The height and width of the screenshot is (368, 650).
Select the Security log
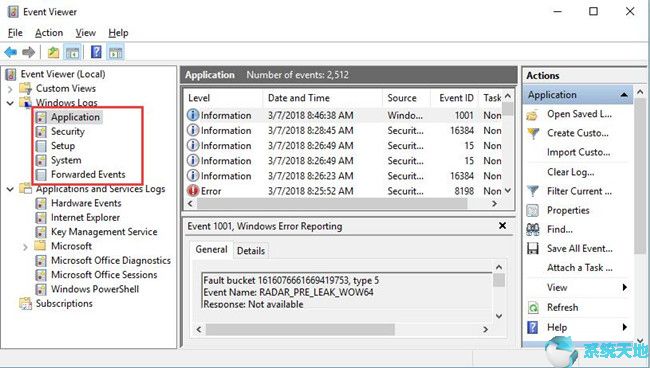click(x=68, y=131)
